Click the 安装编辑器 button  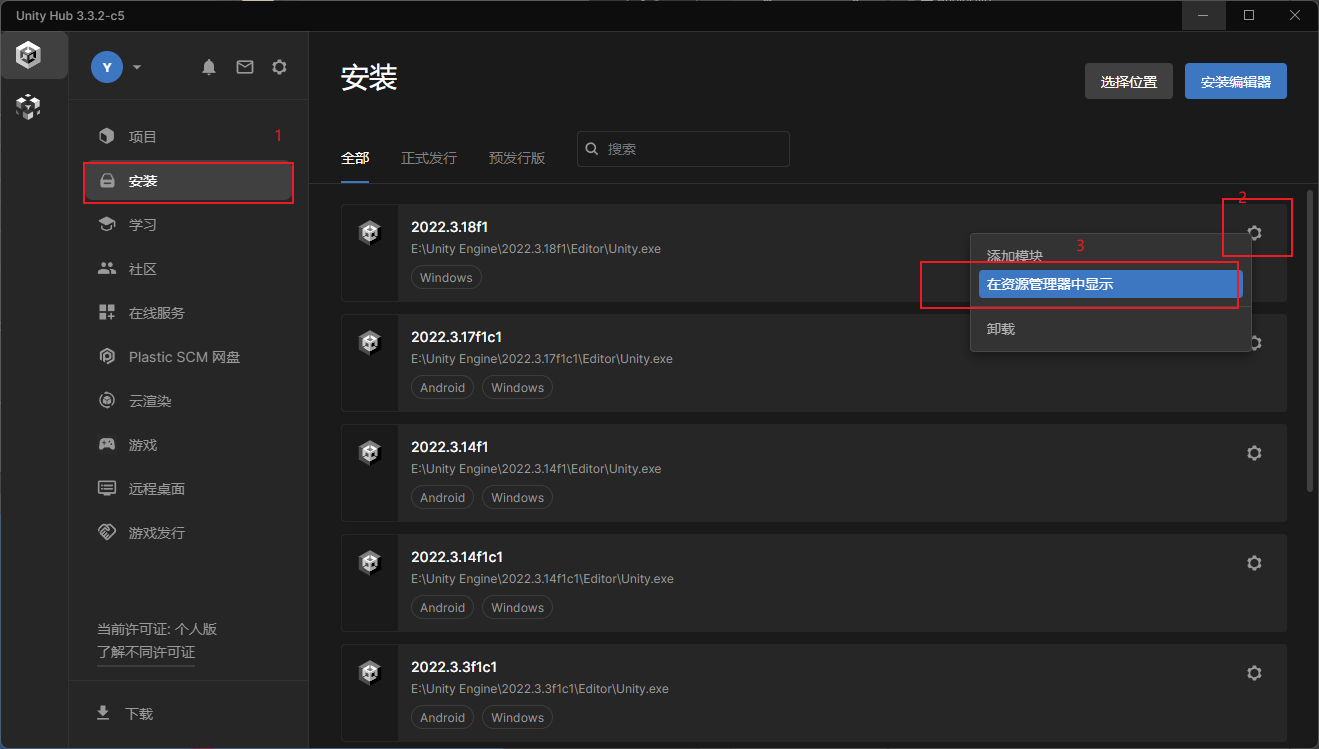[x=1235, y=81]
